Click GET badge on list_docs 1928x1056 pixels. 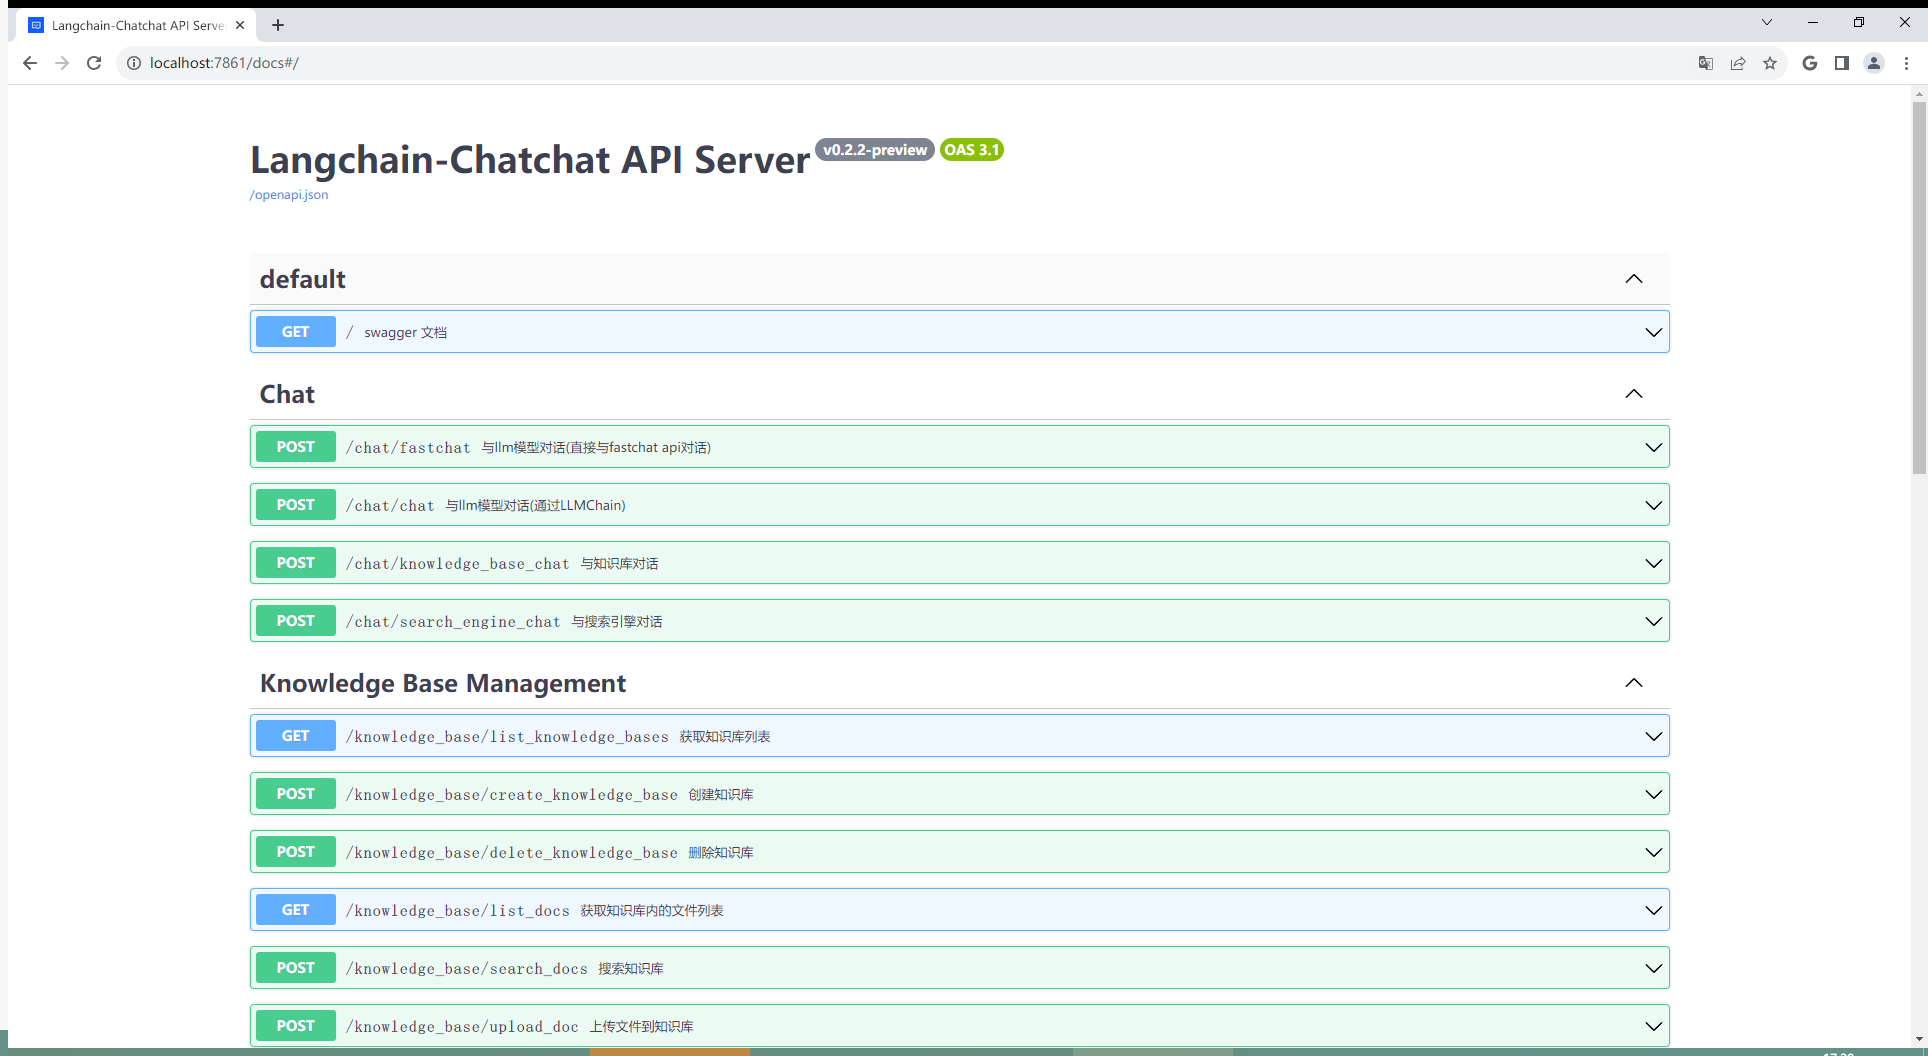[x=296, y=910]
